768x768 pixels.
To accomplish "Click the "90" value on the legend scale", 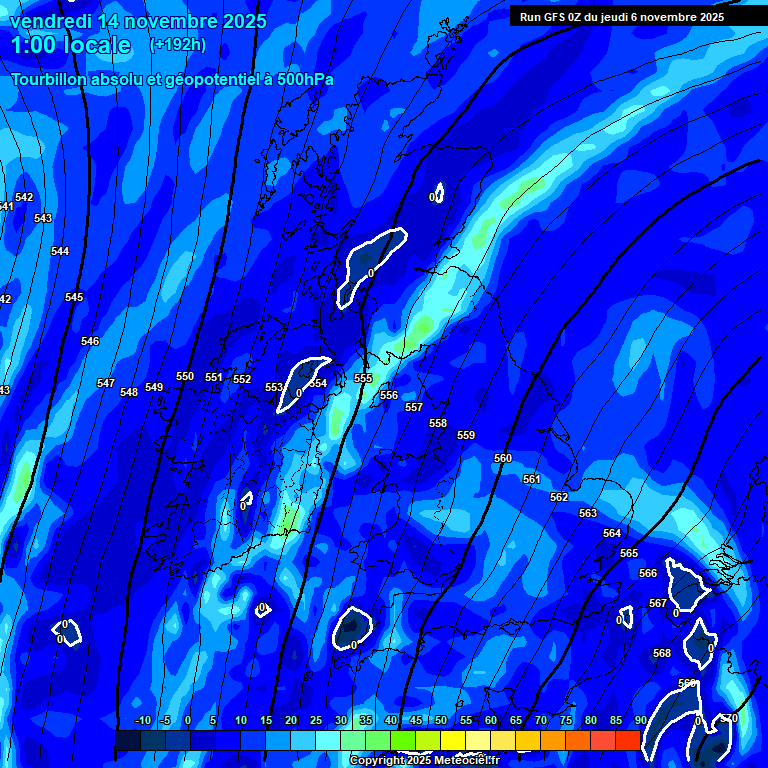I will (x=640, y=721).
